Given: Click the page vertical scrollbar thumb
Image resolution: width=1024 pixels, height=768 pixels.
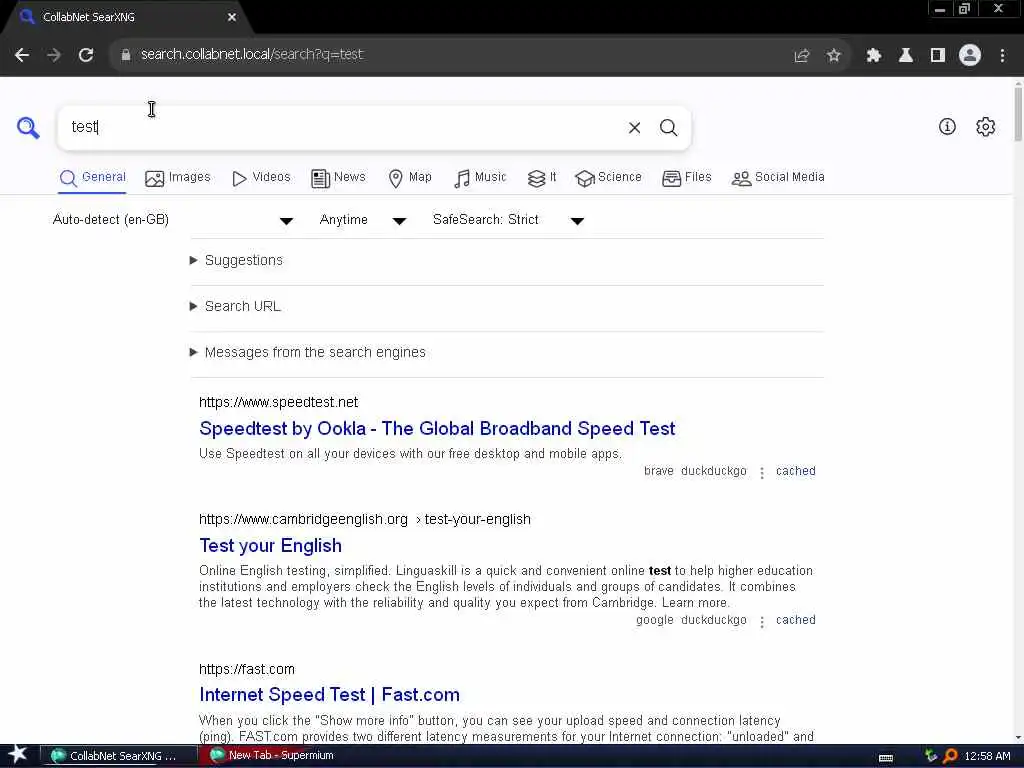Looking at the screenshot, I should (1018, 112).
